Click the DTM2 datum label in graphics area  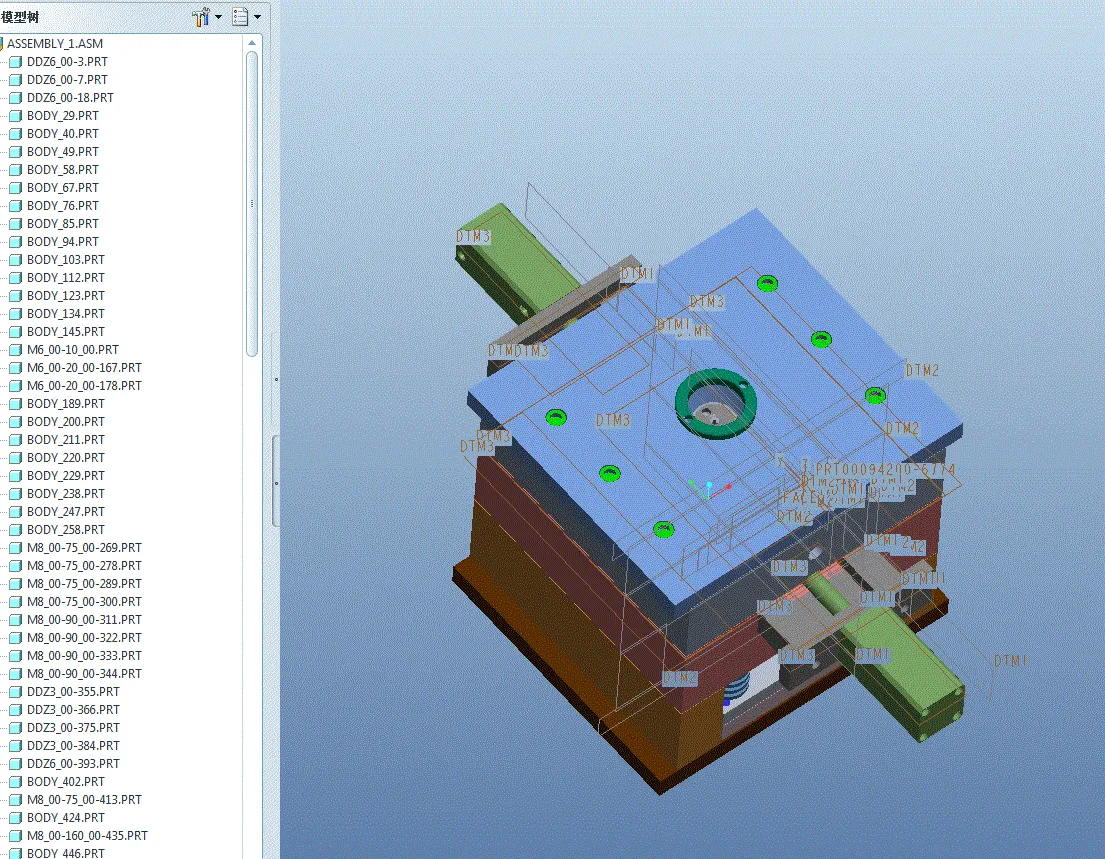(x=922, y=369)
